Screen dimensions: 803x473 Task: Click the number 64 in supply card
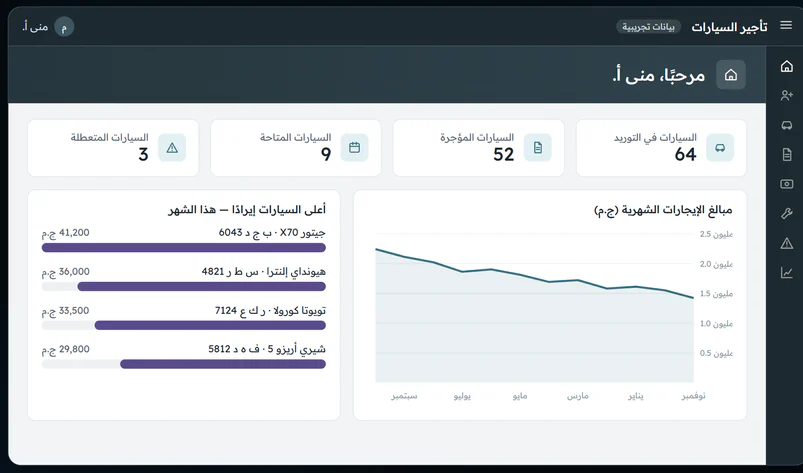click(x=685, y=154)
